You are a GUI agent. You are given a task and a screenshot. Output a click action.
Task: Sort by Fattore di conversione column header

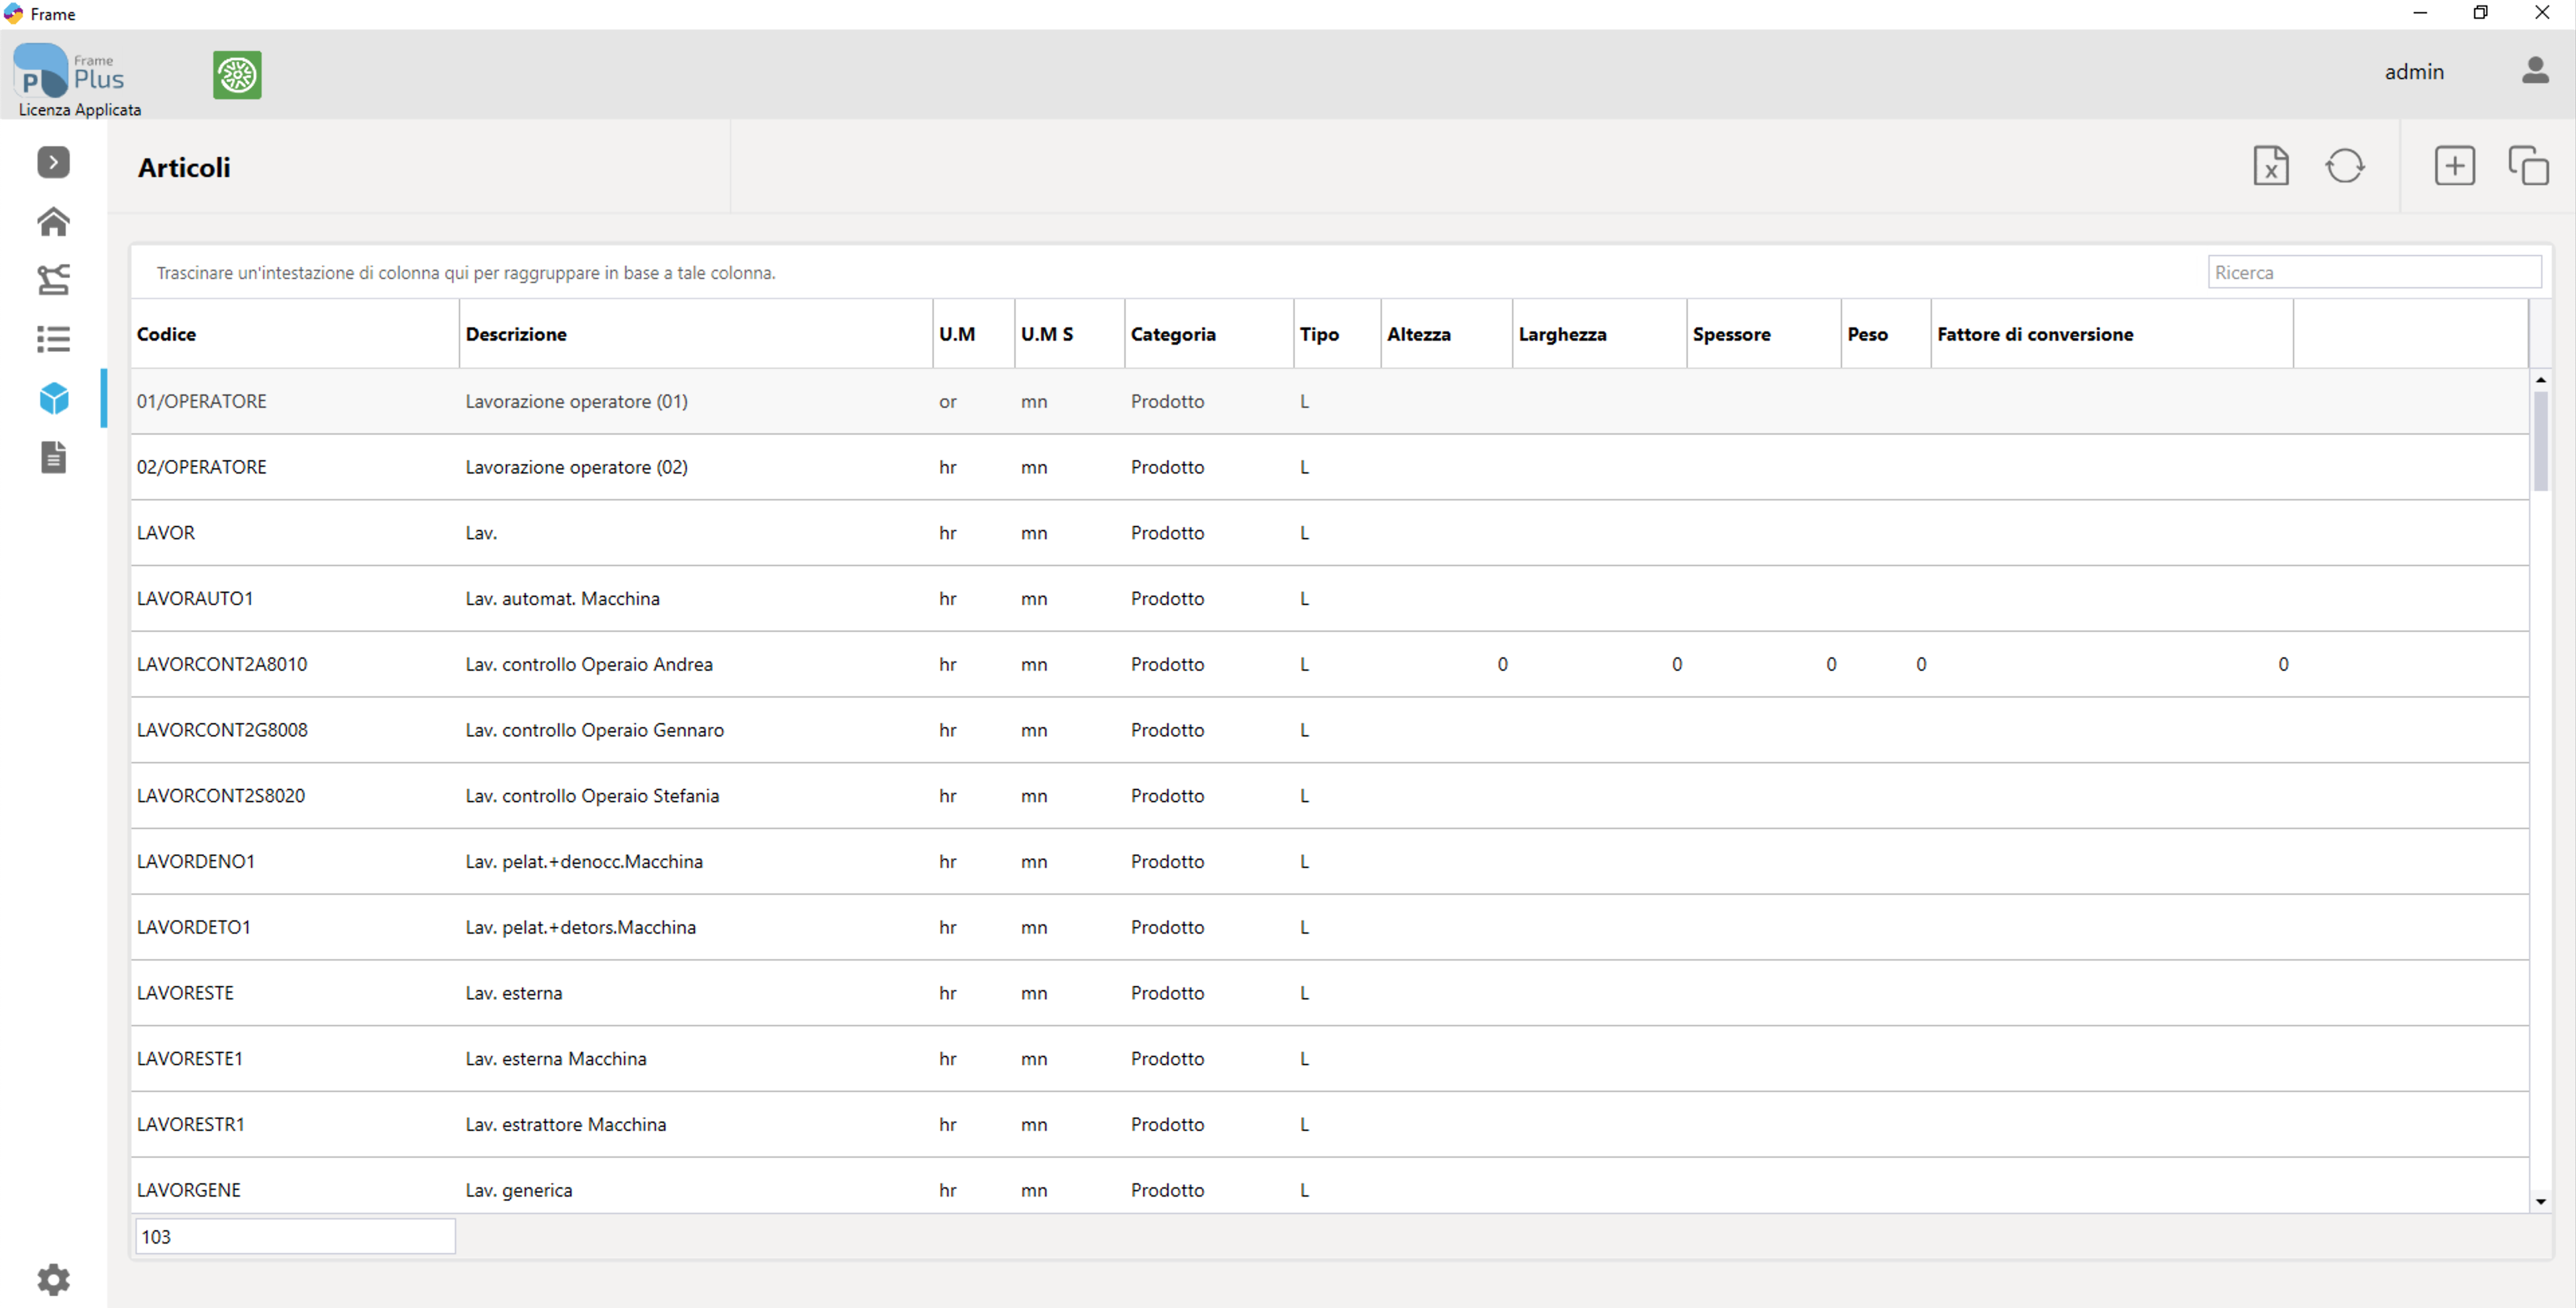coord(2111,334)
